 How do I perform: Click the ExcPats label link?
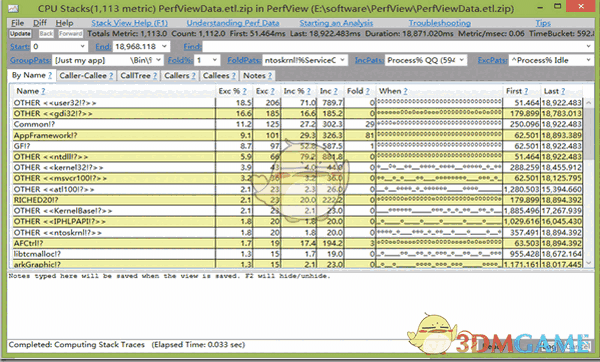point(492,60)
